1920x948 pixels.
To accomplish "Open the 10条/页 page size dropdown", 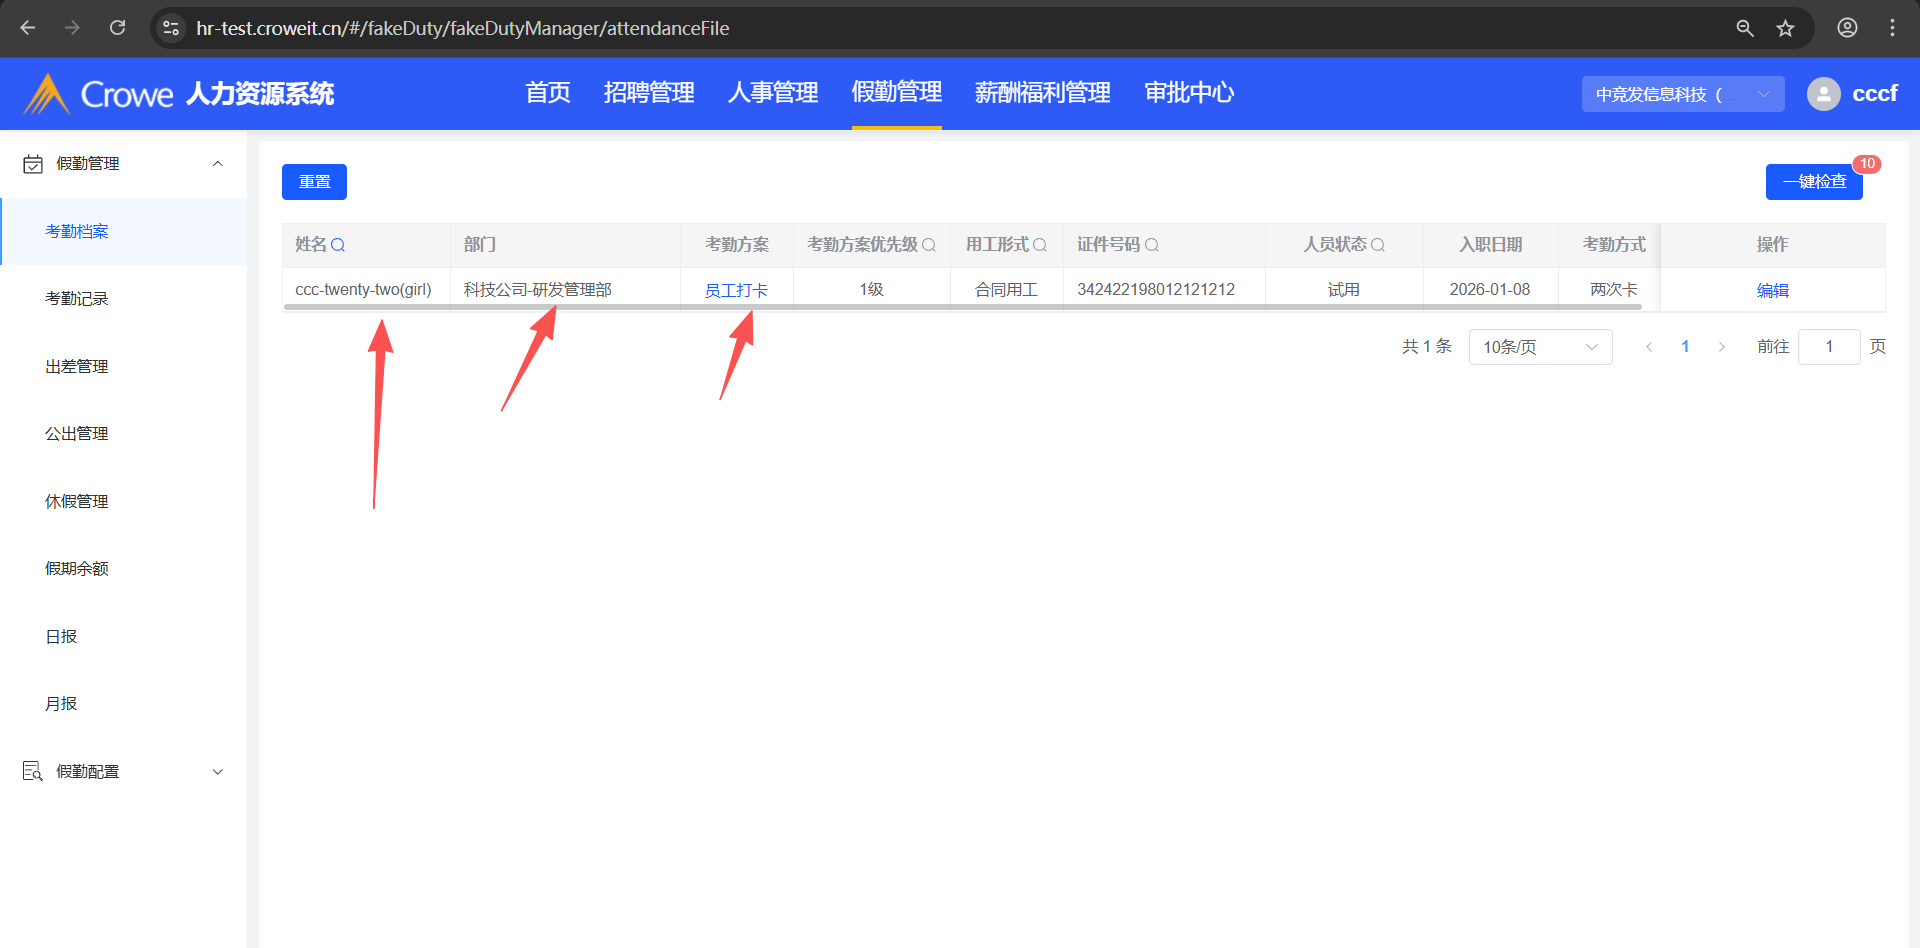I will click(1540, 347).
